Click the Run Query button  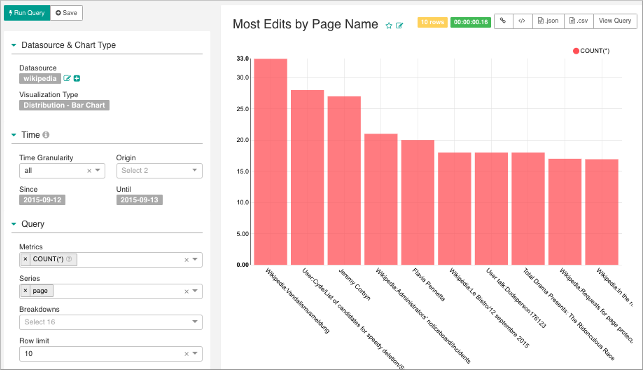(27, 13)
